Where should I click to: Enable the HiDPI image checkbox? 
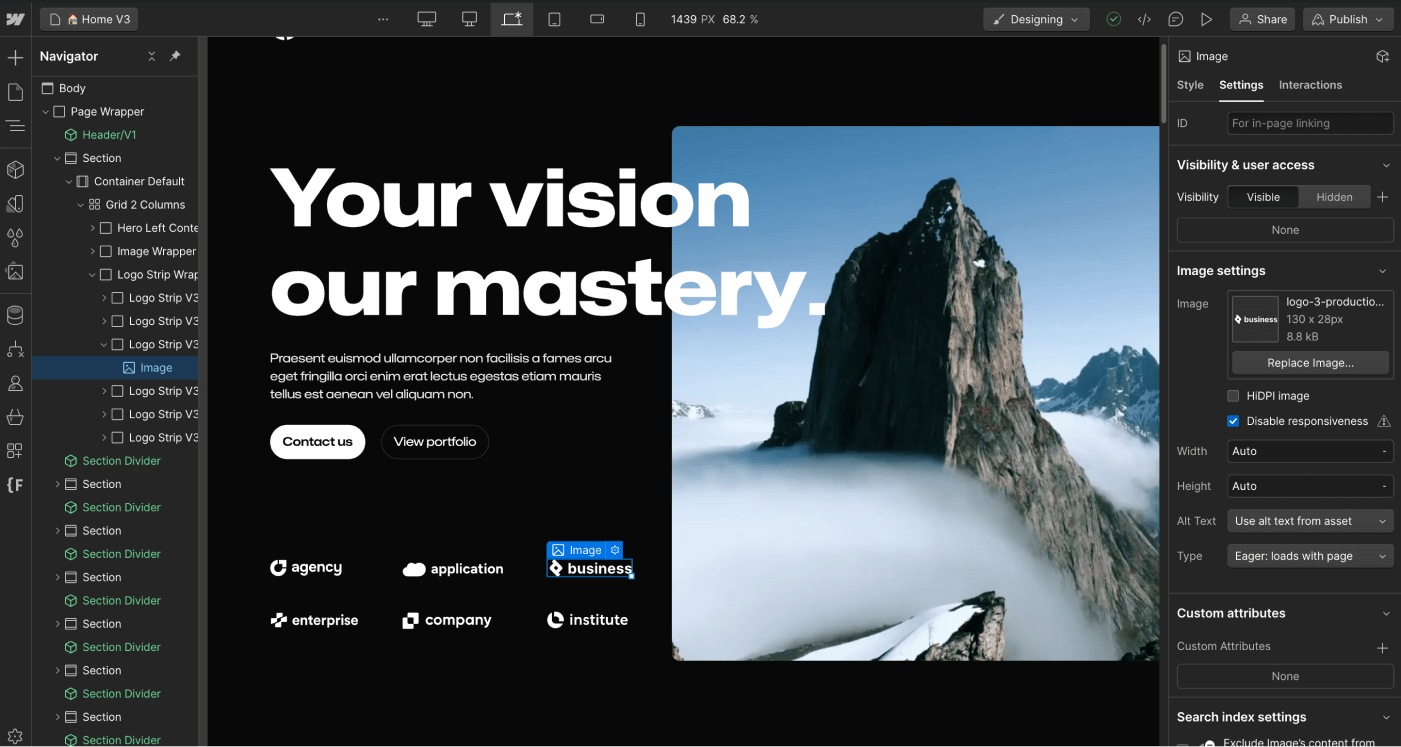(1233, 395)
